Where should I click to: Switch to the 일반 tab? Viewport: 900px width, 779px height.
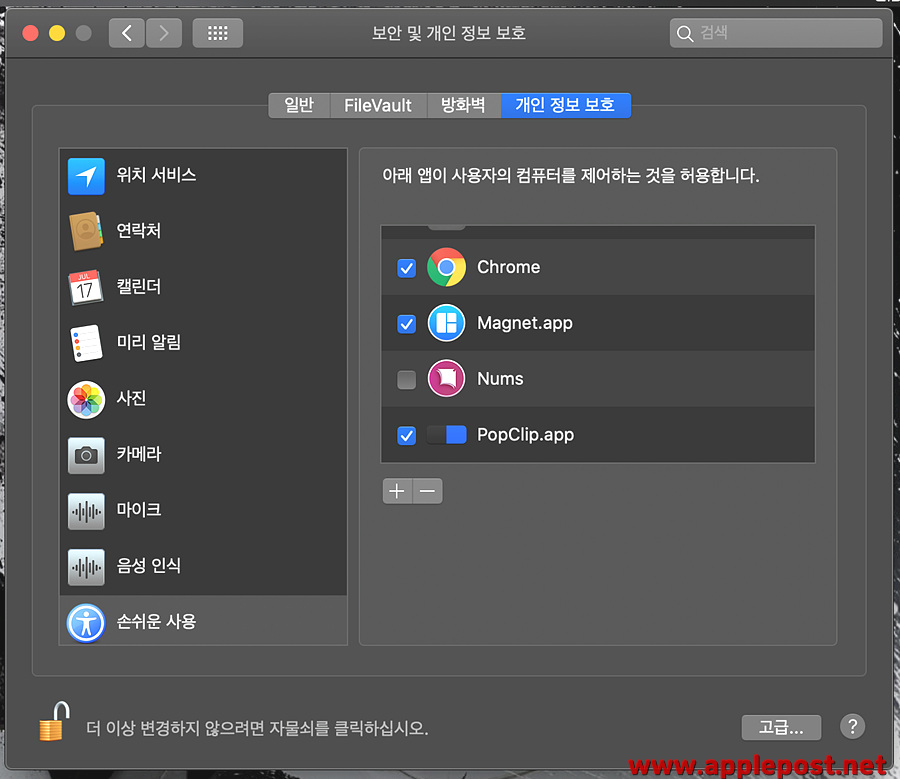(x=299, y=105)
